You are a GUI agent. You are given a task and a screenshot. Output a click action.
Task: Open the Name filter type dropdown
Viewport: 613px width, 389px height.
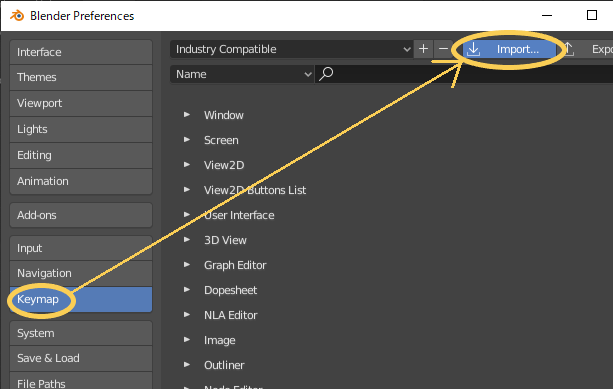click(x=242, y=74)
